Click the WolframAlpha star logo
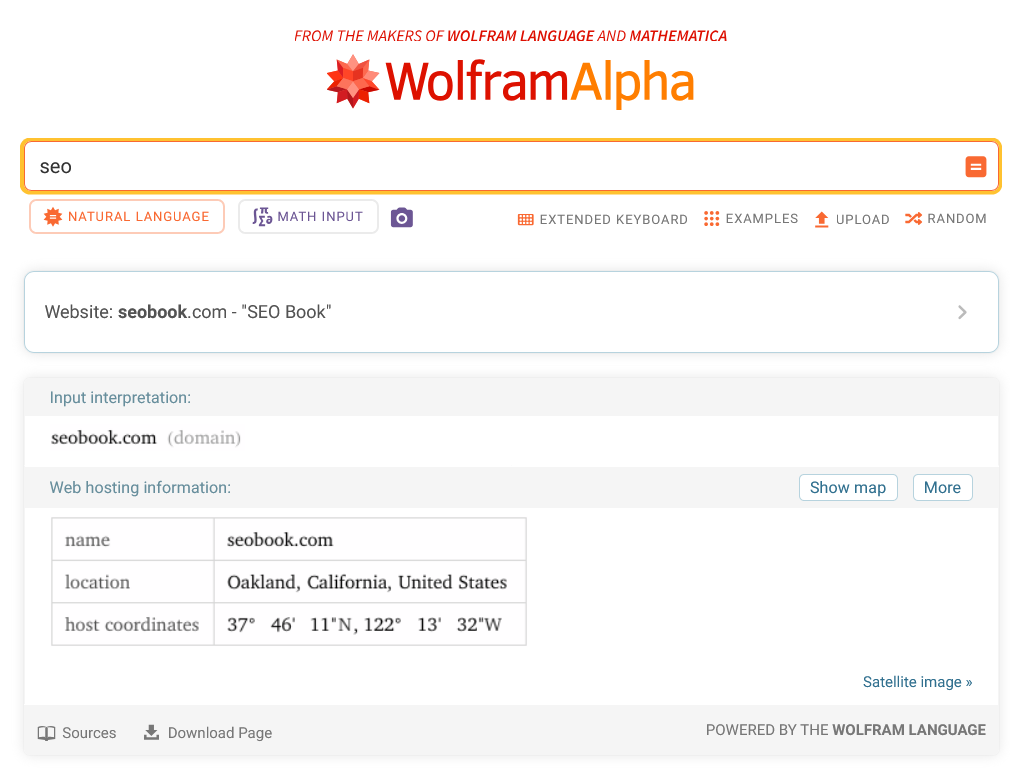The height and width of the screenshot is (768, 1010). [352, 81]
